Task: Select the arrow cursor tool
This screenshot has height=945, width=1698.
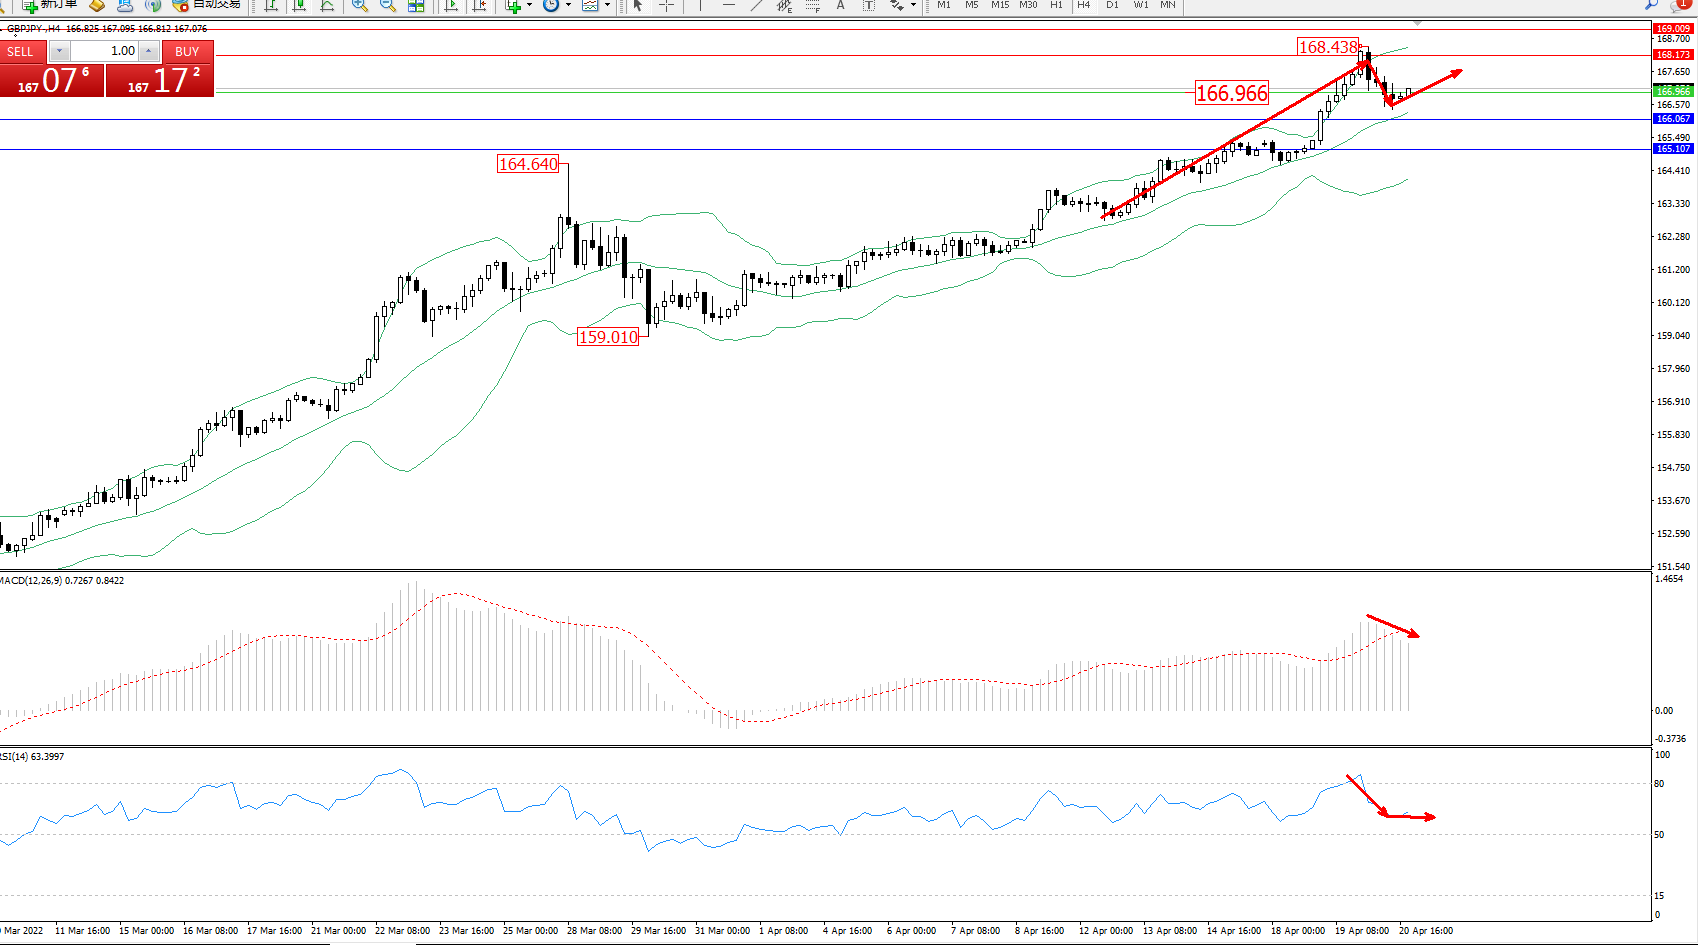Action: pos(638,5)
